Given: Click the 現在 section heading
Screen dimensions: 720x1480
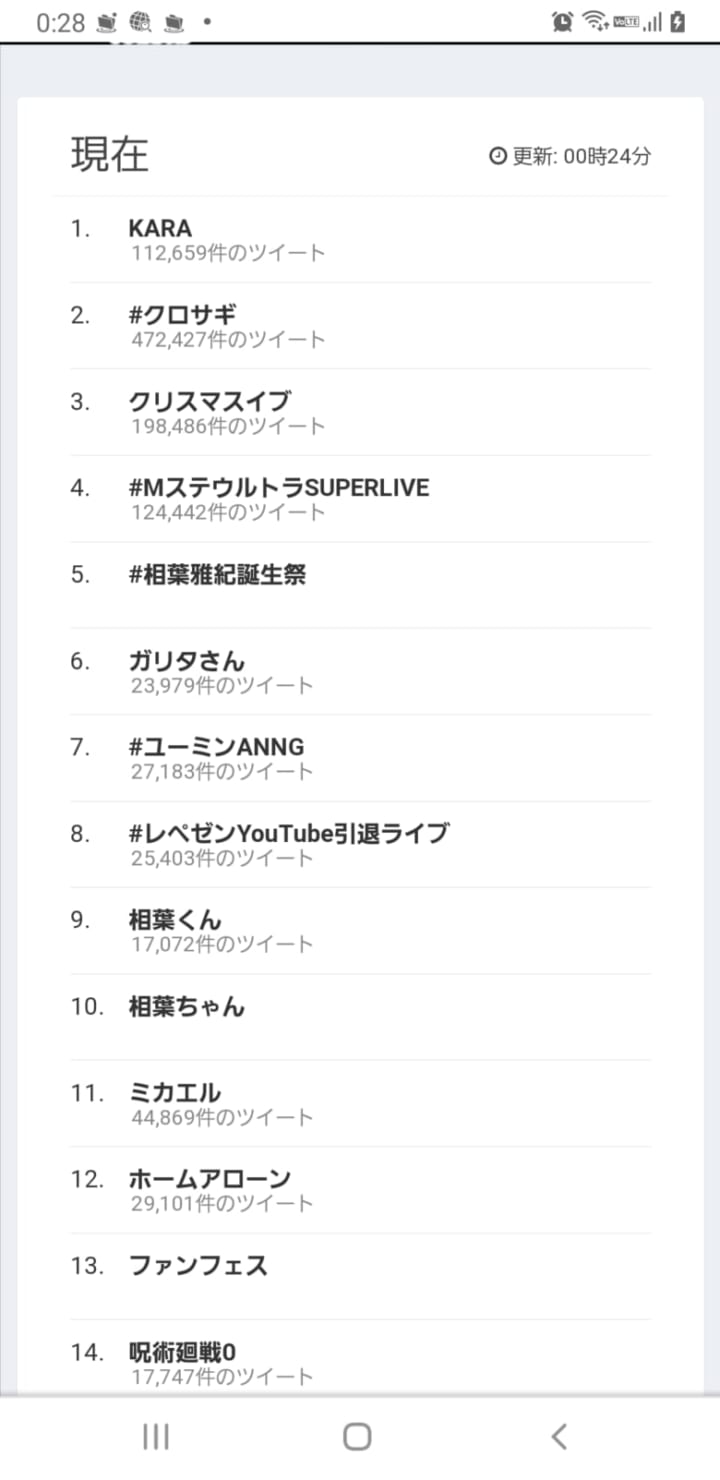Looking at the screenshot, I should tap(110, 155).
